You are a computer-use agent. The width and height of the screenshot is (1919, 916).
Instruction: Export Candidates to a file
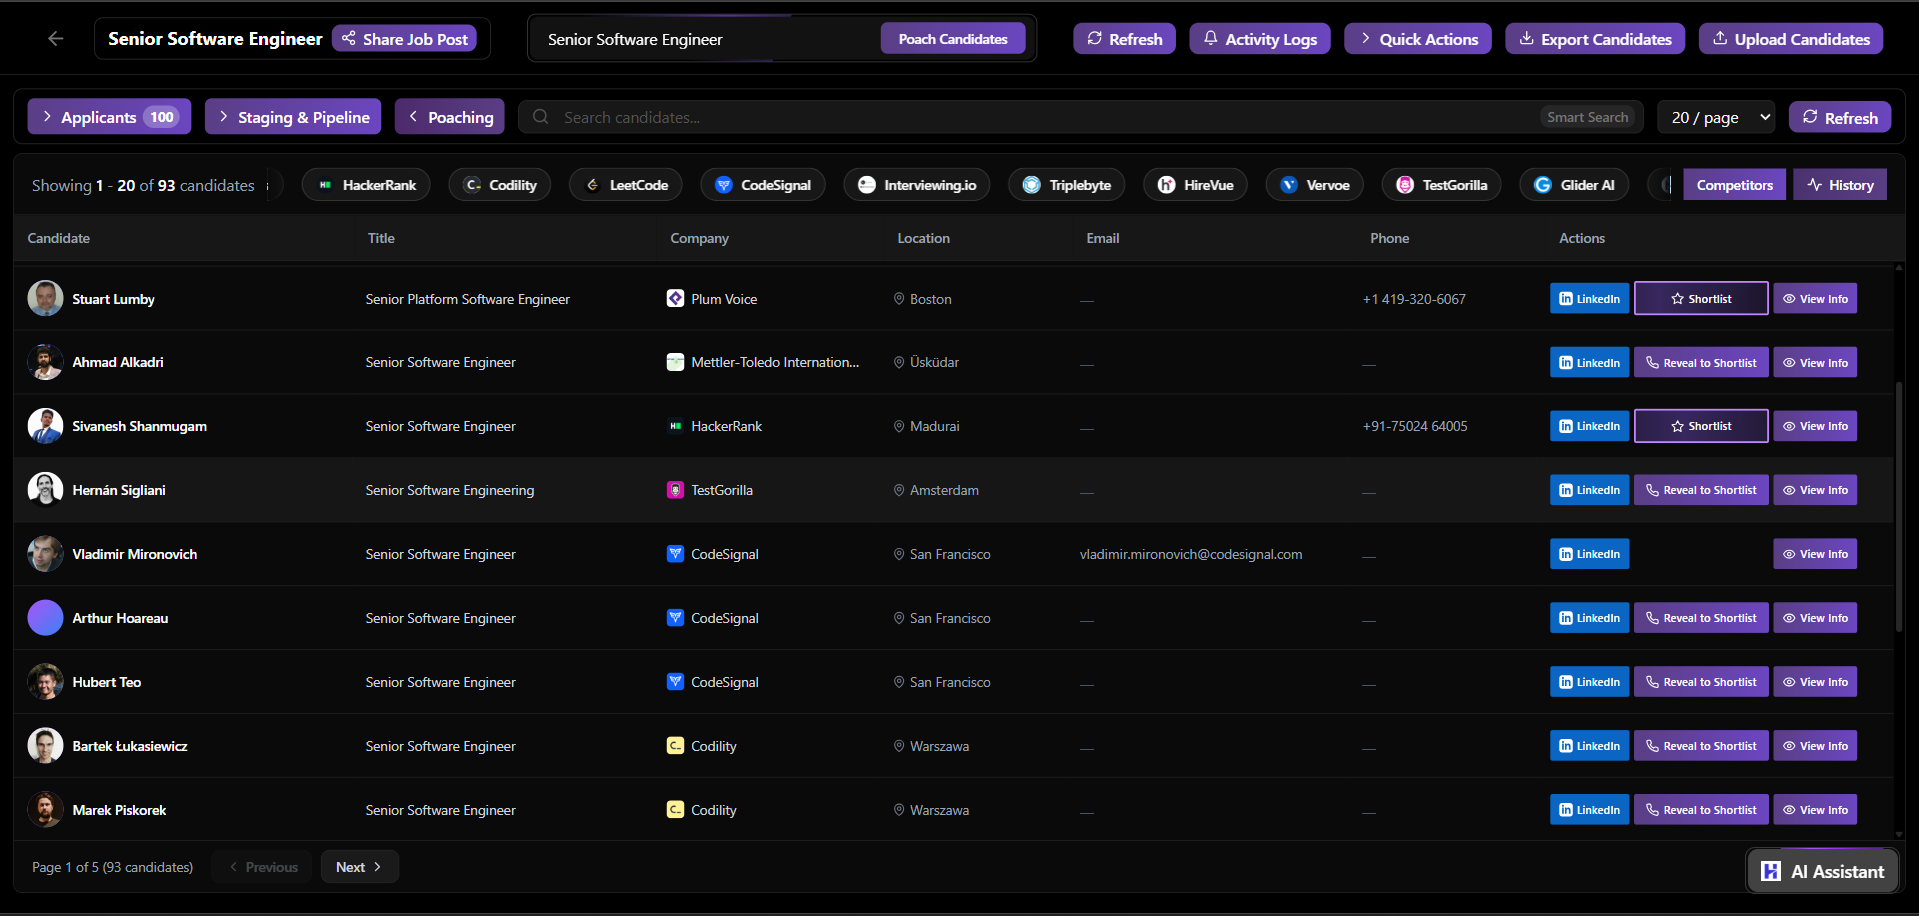pos(1595,39)
